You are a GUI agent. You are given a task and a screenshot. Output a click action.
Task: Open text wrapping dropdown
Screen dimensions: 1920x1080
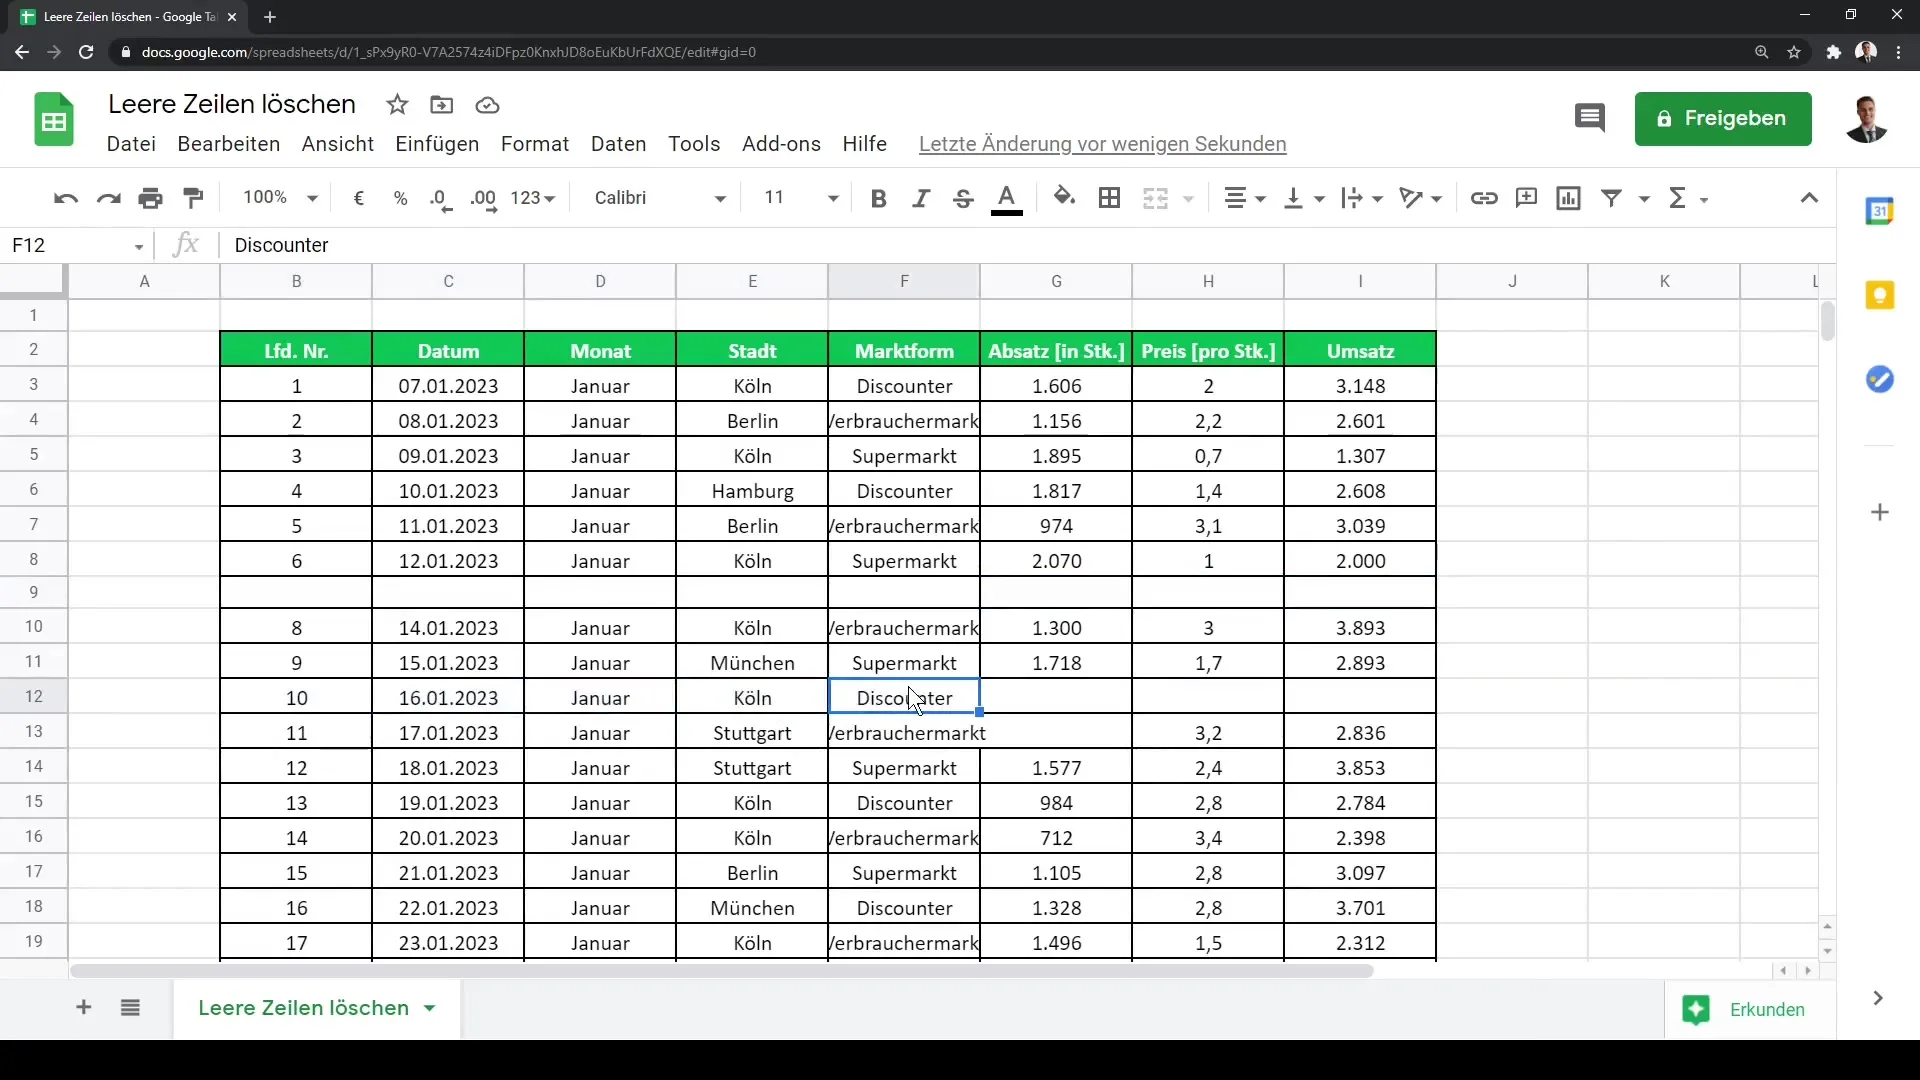click(x=1362, y=198)
